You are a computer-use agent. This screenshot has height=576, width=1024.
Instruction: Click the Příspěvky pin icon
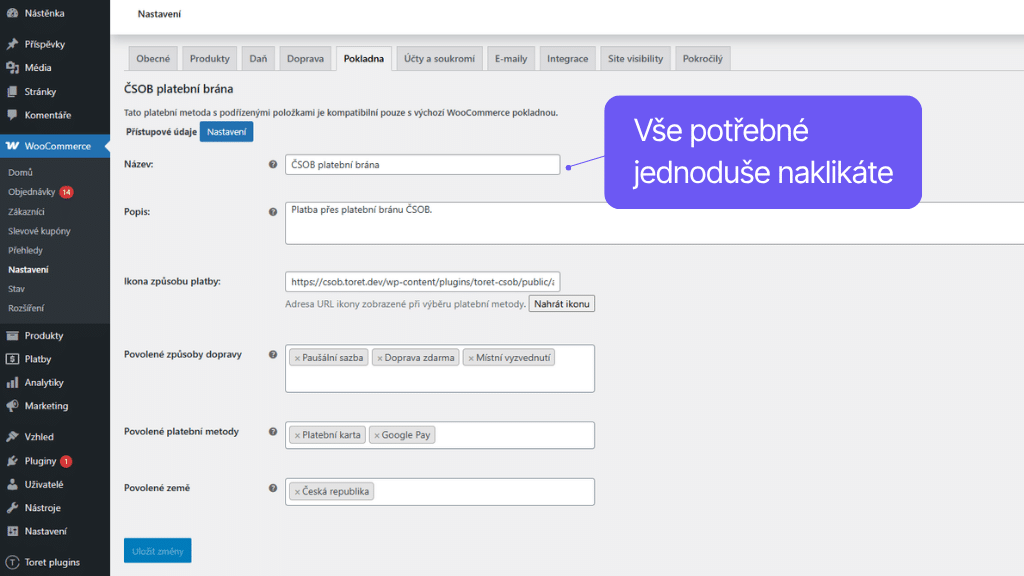12,44
